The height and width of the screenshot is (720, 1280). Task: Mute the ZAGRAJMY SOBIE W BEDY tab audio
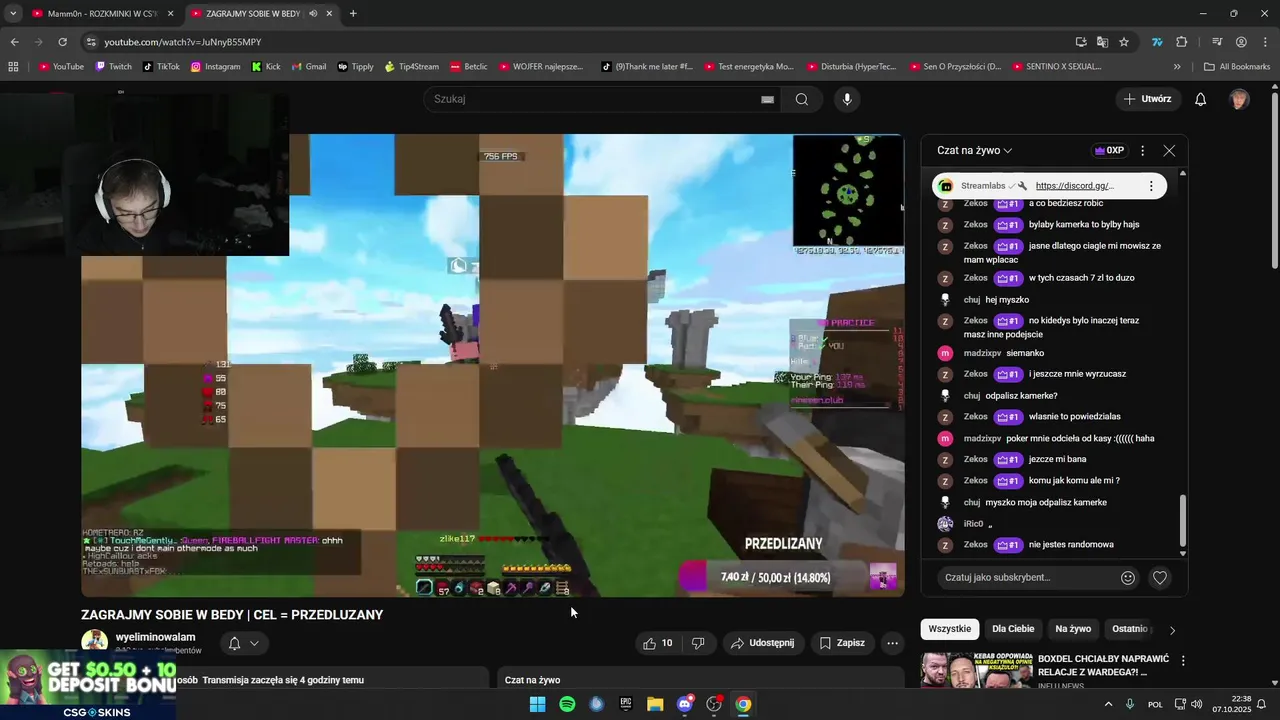(314, 14)
